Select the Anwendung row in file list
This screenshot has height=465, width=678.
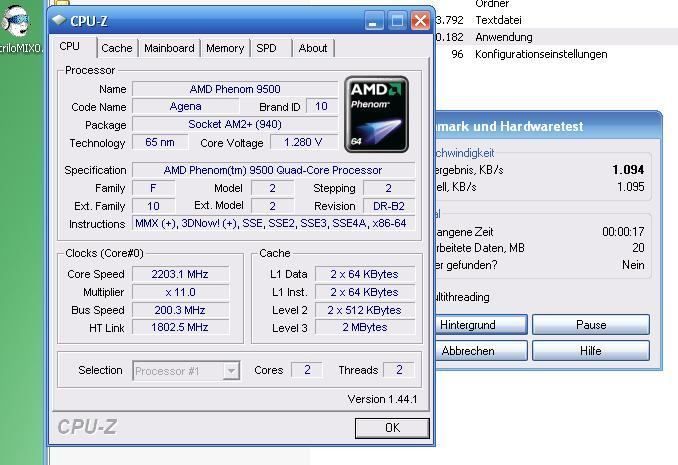[556, 37]
